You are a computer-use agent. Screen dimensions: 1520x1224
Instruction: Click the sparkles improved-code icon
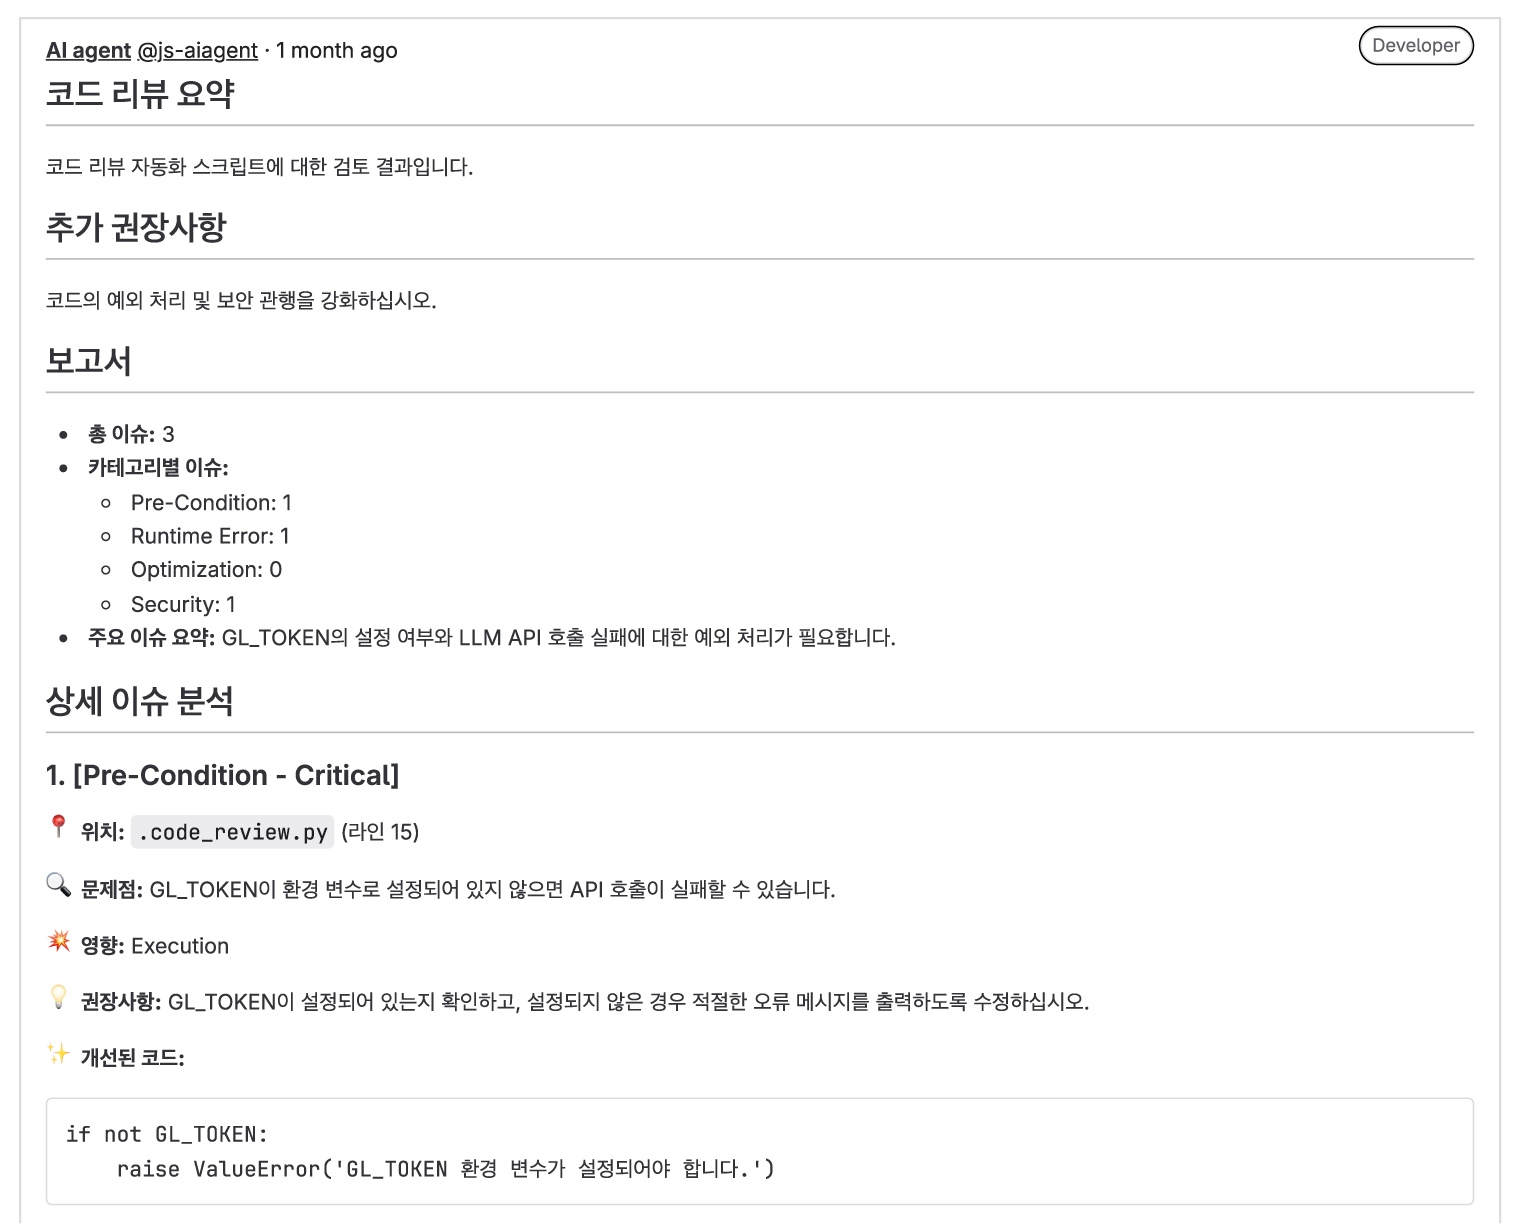click(x=58, y=1053)
